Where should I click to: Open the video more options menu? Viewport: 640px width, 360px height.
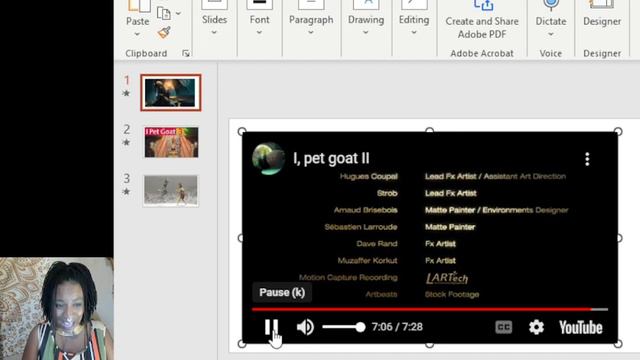[x=587, y=159]
